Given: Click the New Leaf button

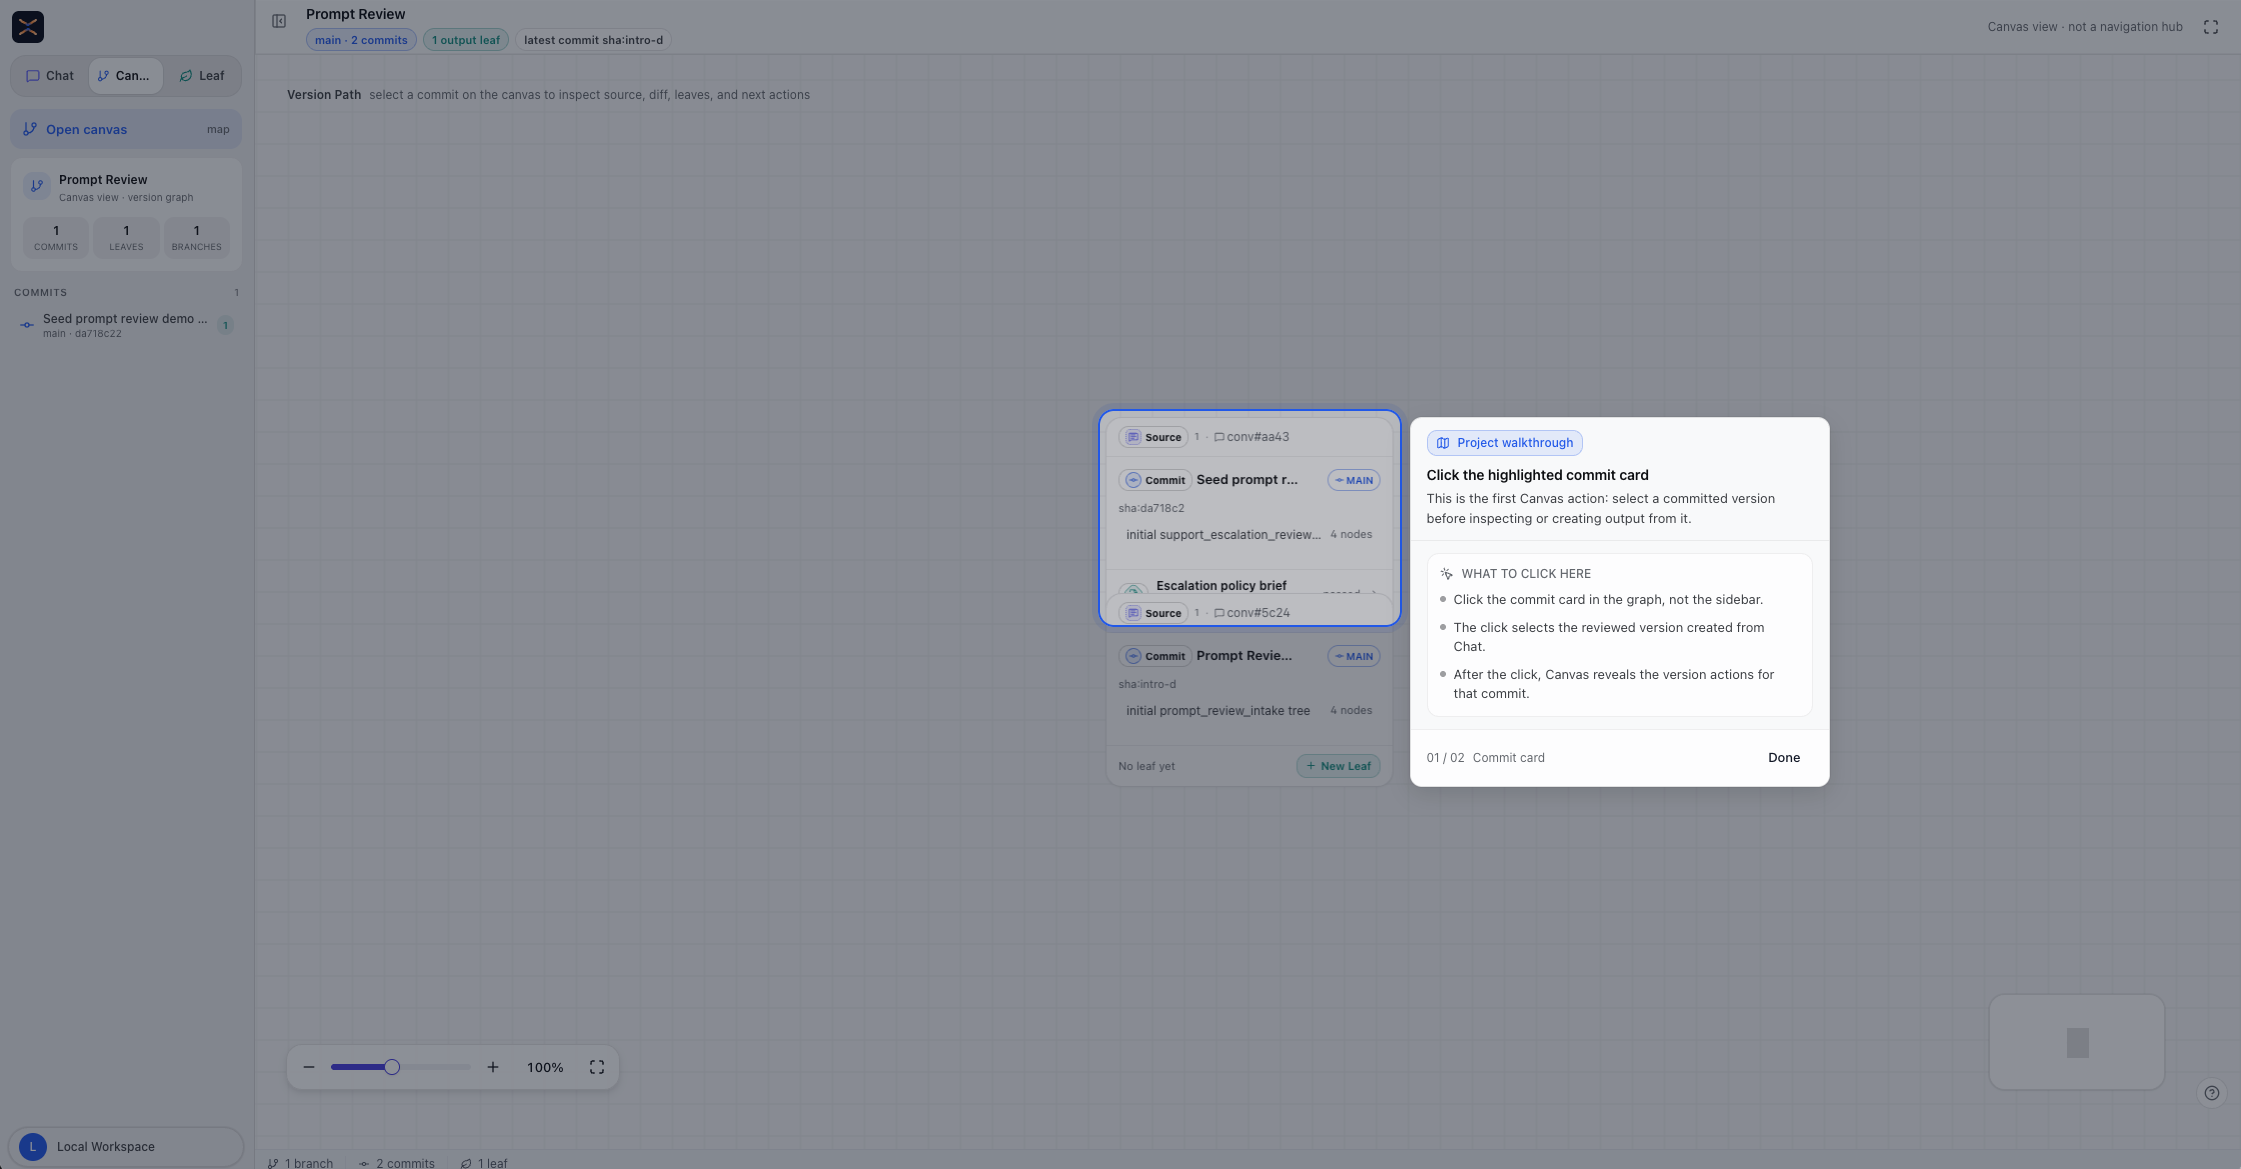Looking at the screenshot, I should pyautogui.click(x=1338, y=766).
